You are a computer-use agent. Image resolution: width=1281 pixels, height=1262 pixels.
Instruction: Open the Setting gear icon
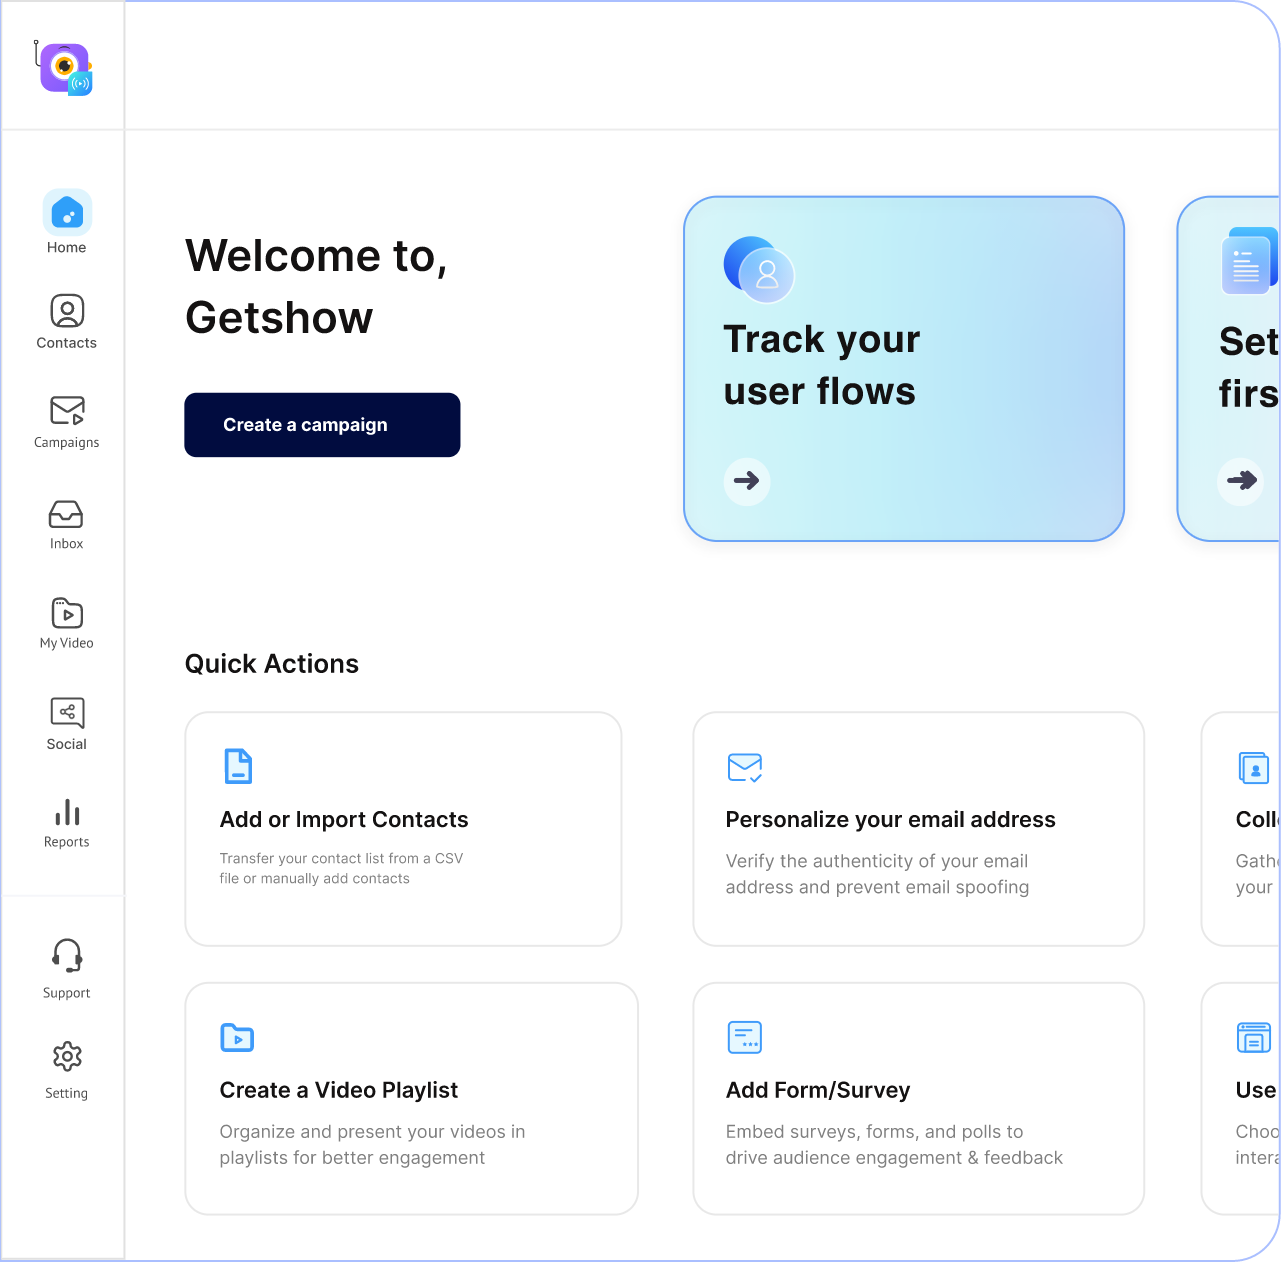tap(67, 1056)
